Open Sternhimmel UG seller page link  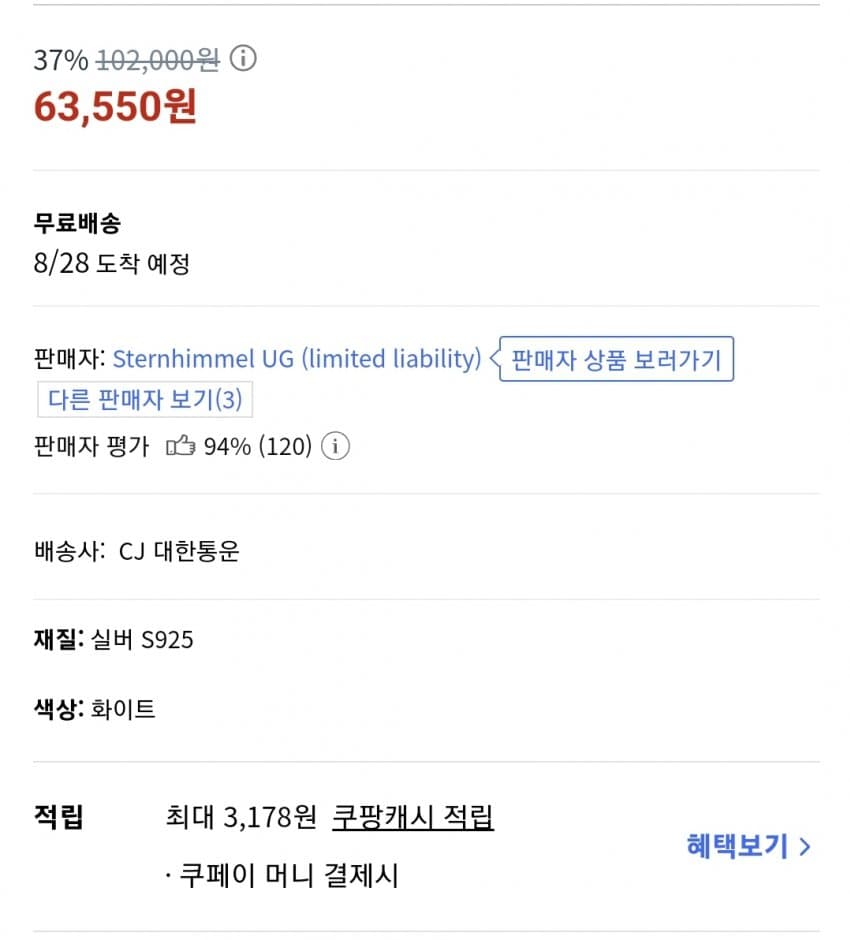tap(297, 359)
